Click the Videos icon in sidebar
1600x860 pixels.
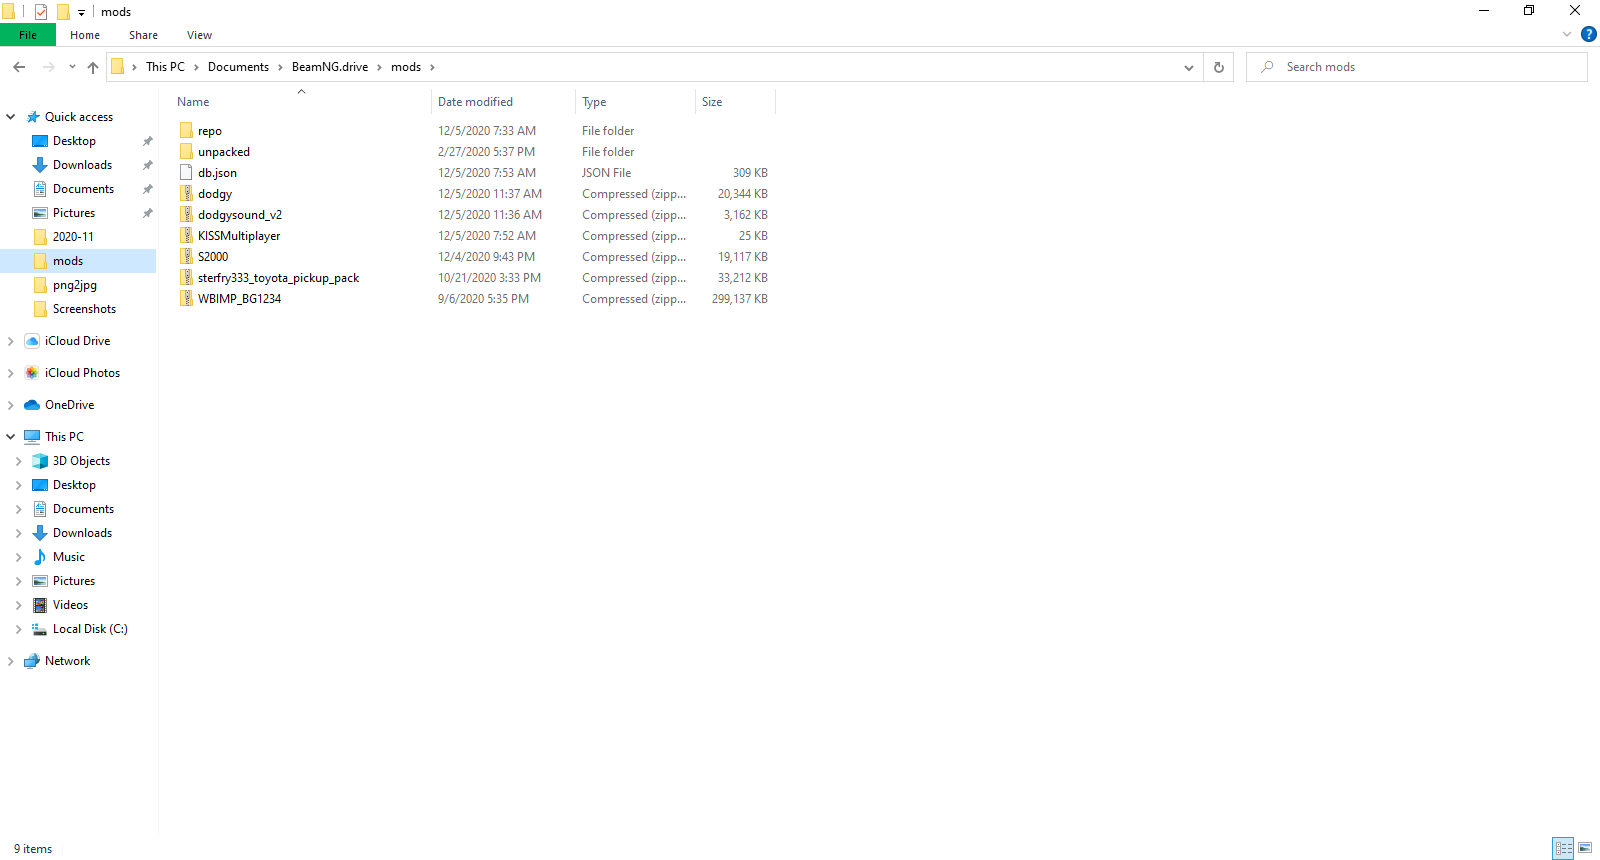40,605
